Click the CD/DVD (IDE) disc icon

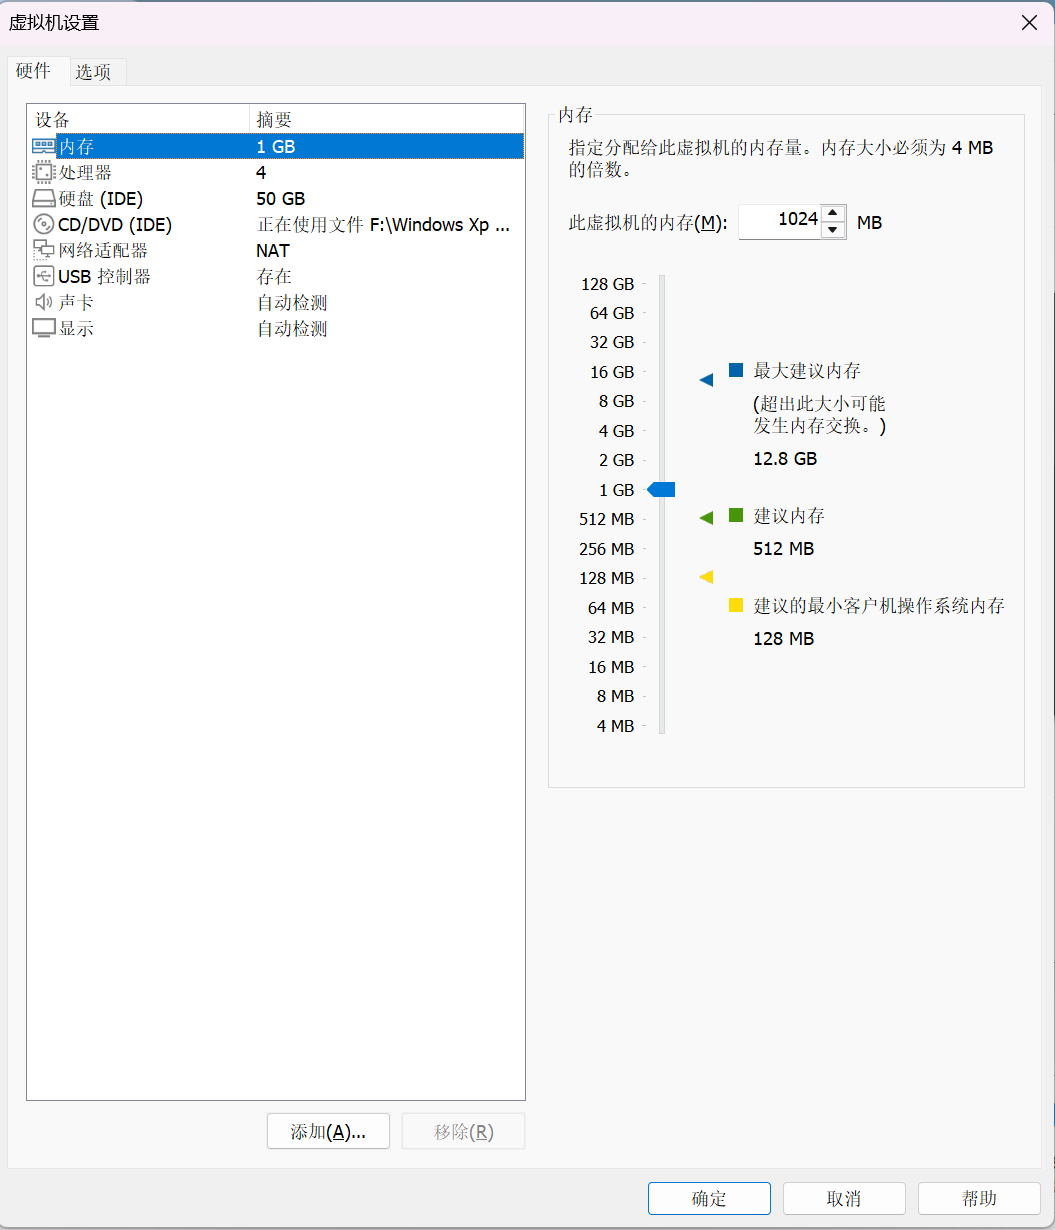click(44, 224)
